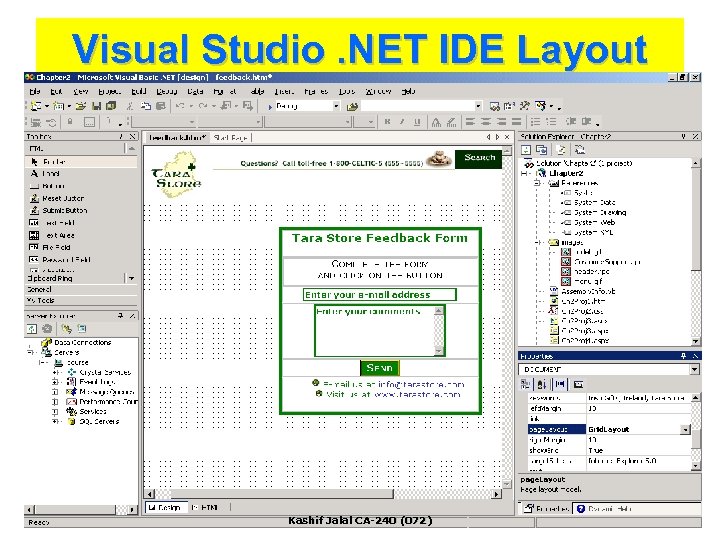Expand the SQL Servers node
This screenshot has width=720, height=540.
[x=55, y=422]
